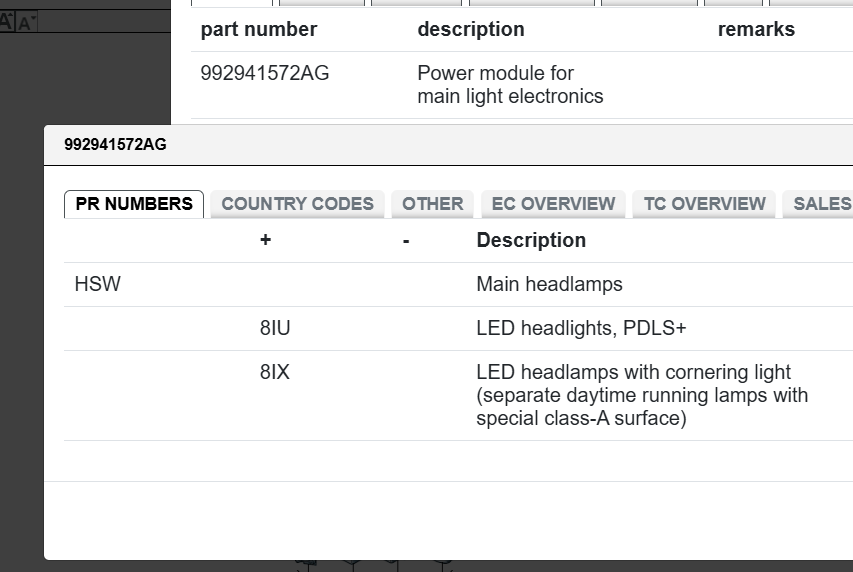Open the SALES tab
This screenshot has width=853, height=572.
pos(821,204)
